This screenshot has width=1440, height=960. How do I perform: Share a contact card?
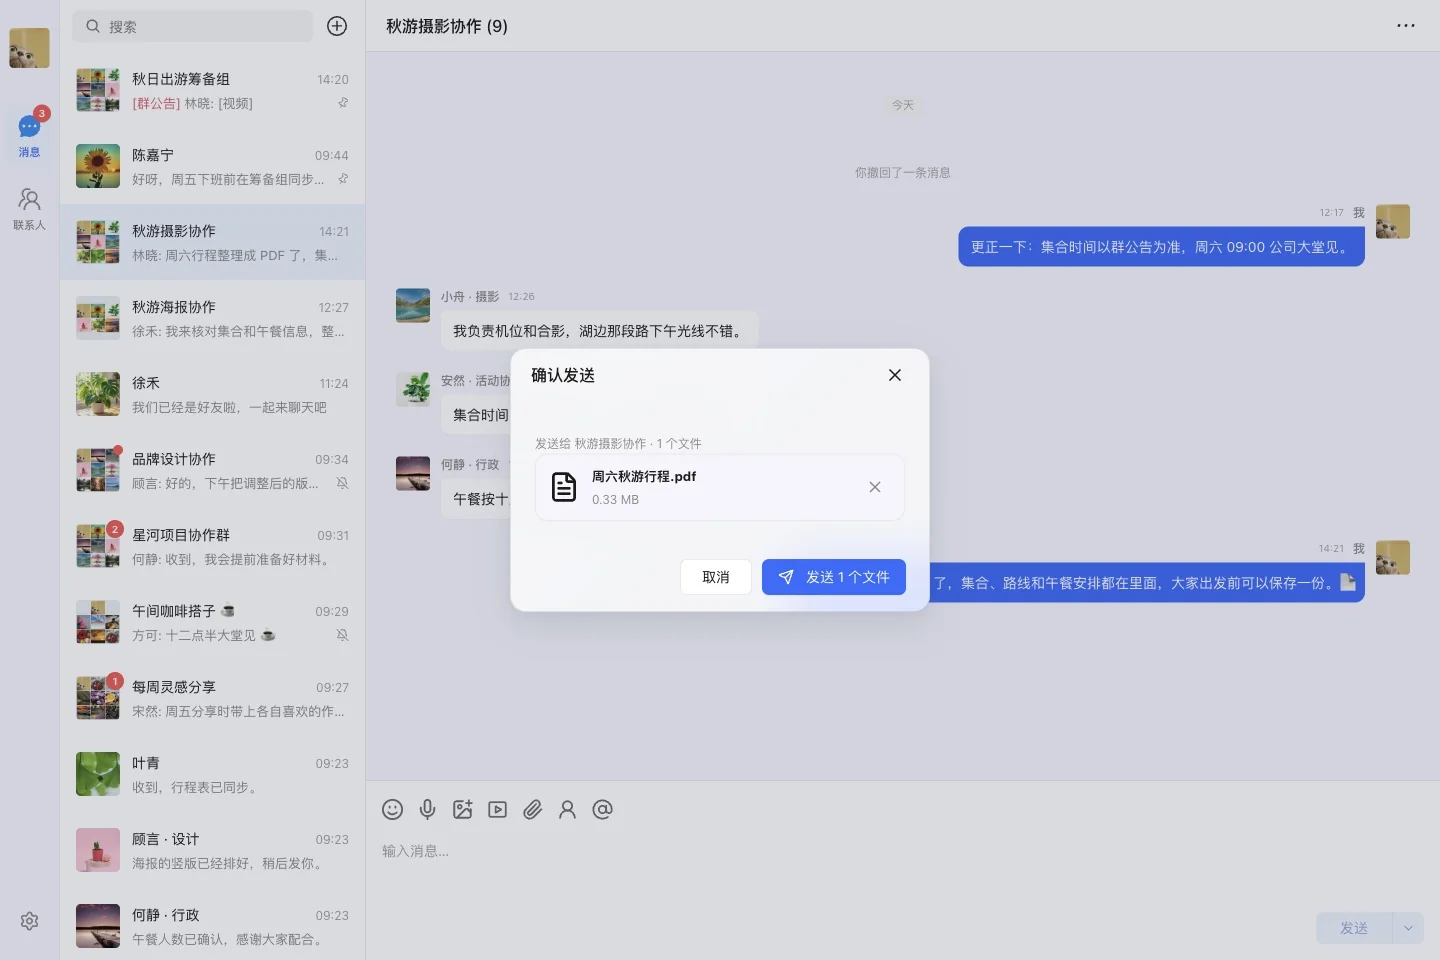point(567,810)
